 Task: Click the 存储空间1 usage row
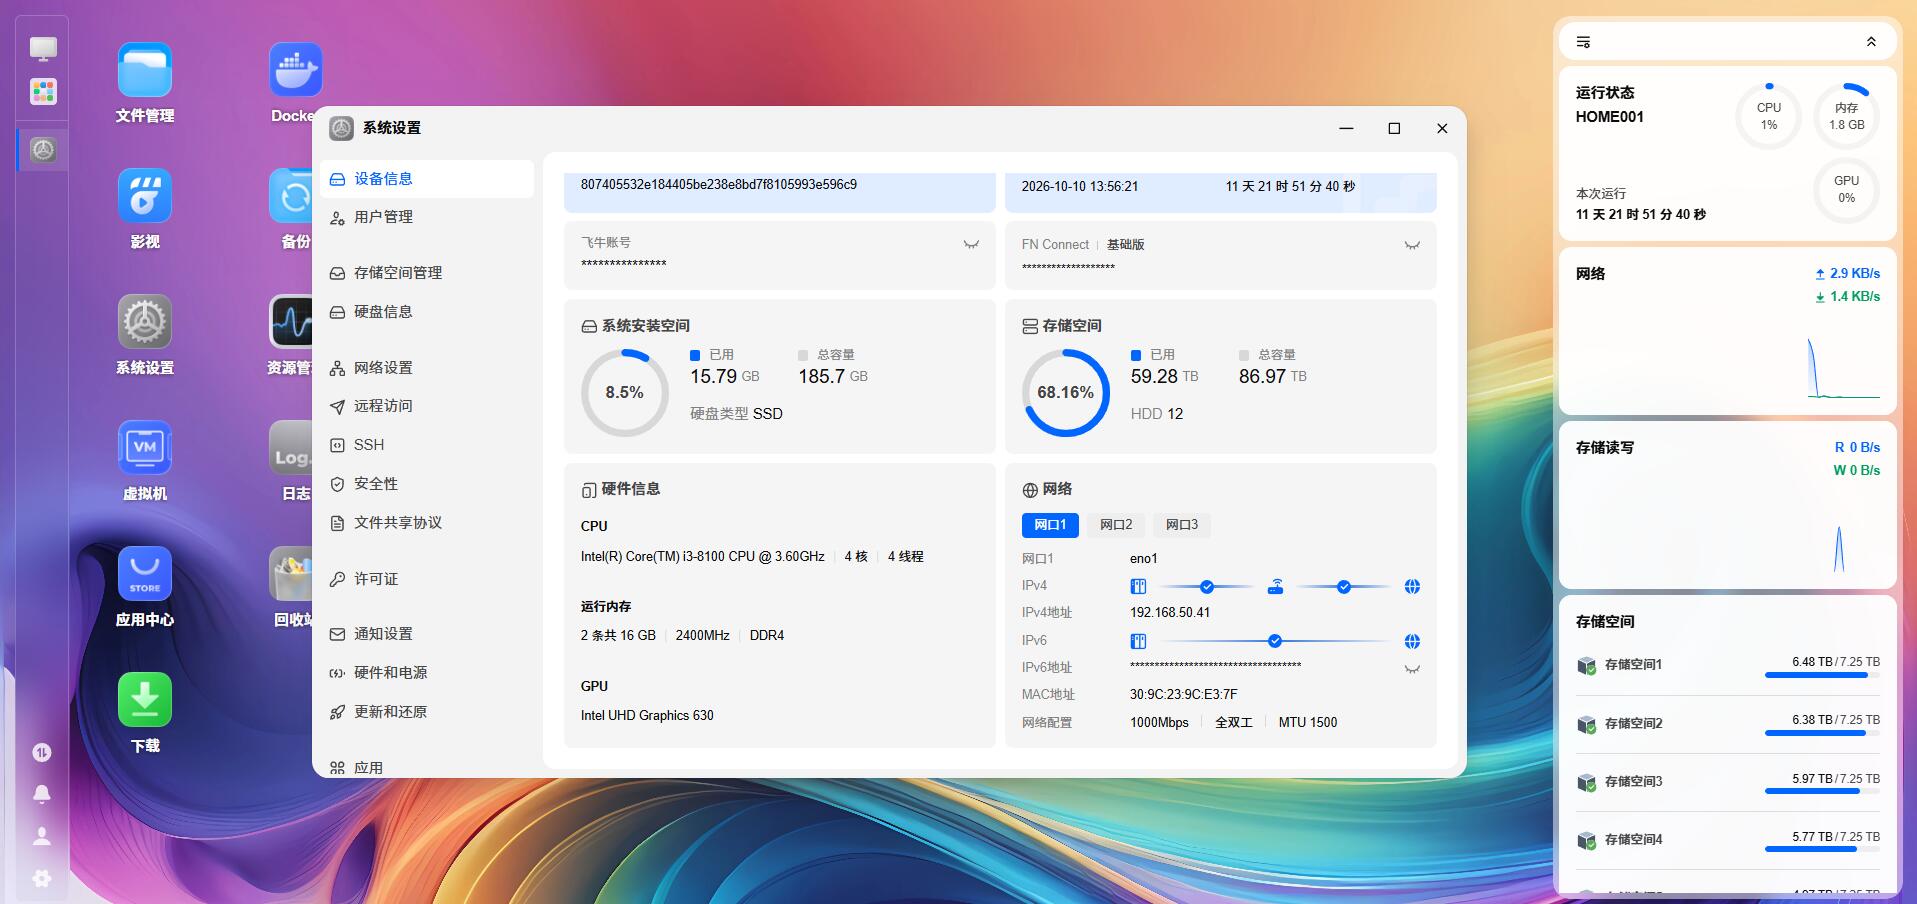click(x=1728, y=665)
